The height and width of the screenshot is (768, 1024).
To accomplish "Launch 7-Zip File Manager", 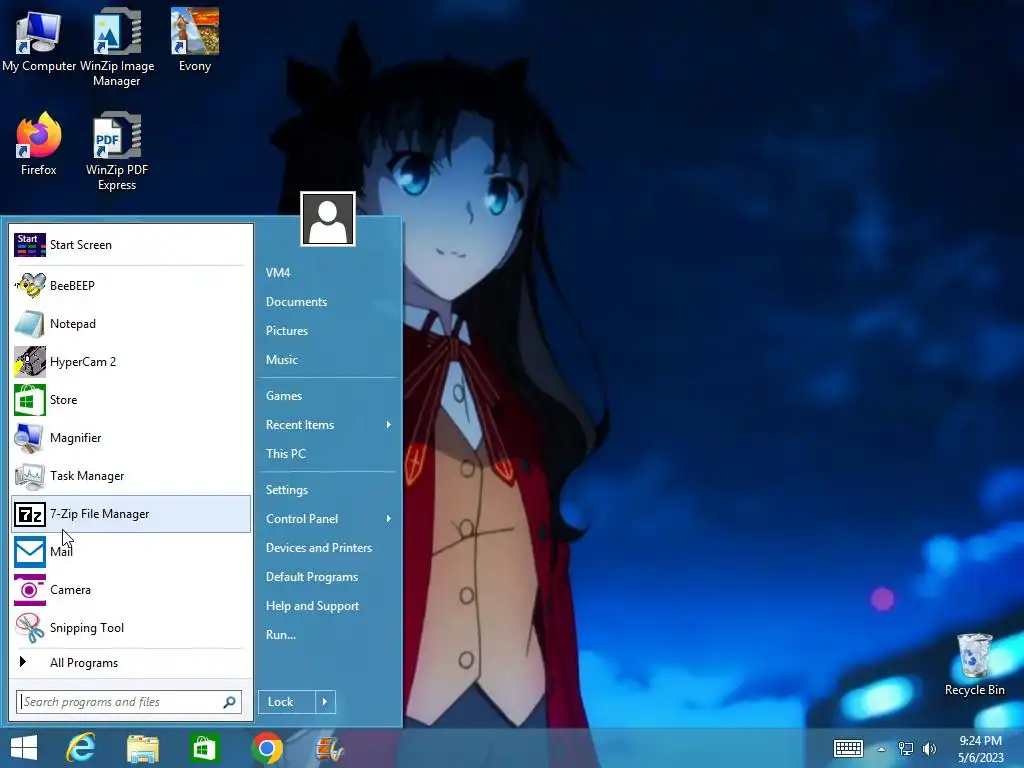I will (131, 514).
